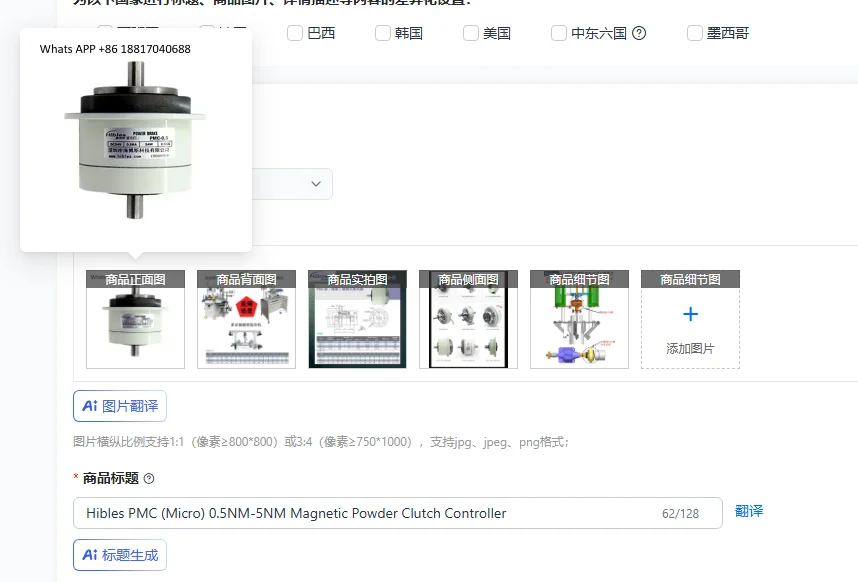The height and width of the screenshot is (582, 858).
Task: Select the 商品正面图 thumbnail
Action: click(135, 318)
